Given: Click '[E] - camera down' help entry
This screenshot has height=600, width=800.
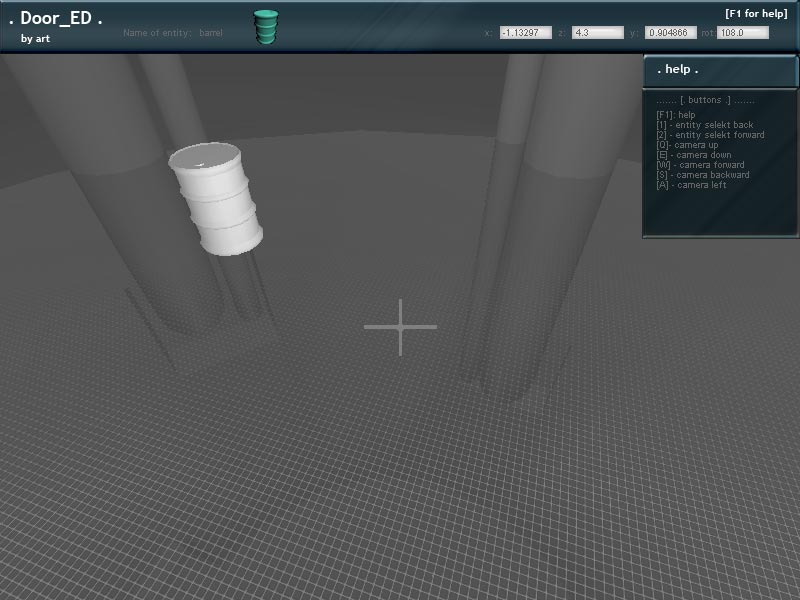Looking at the screenshot, I should [x=693, y=155].
